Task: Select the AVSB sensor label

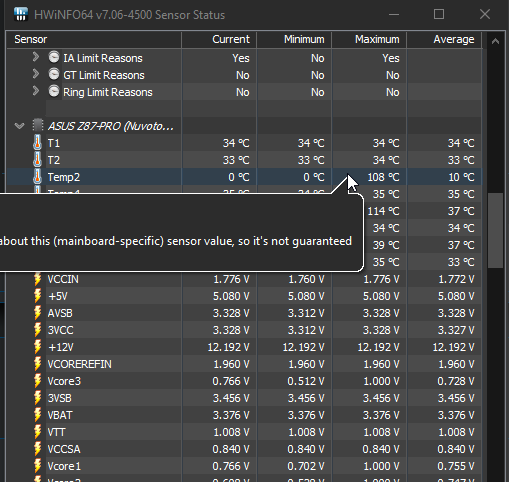Action: (x=60, y=313)
